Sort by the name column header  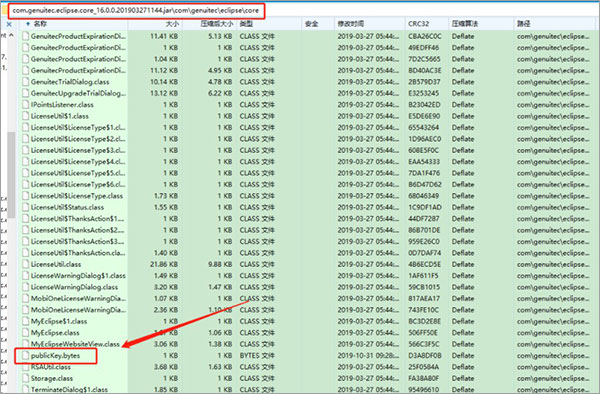coord(40,24)
